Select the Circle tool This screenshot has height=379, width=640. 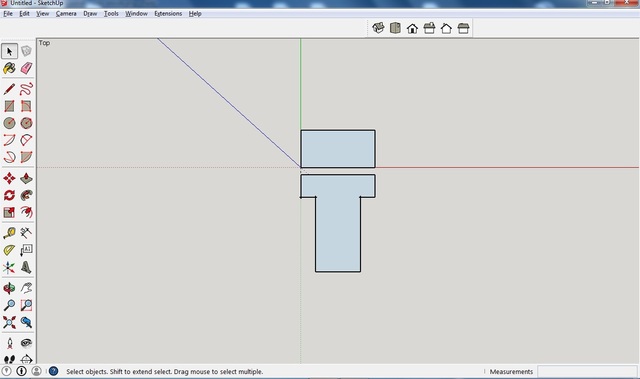[x=9, y=123]
